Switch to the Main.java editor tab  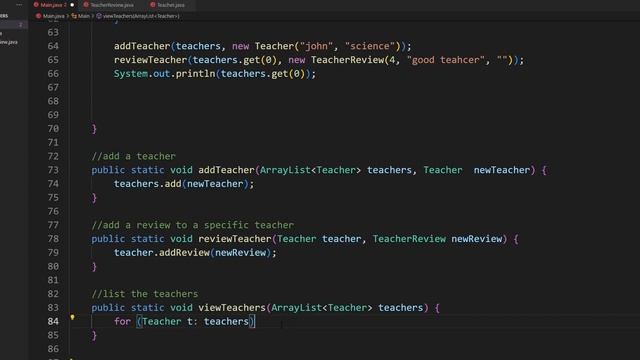[53, 5]
